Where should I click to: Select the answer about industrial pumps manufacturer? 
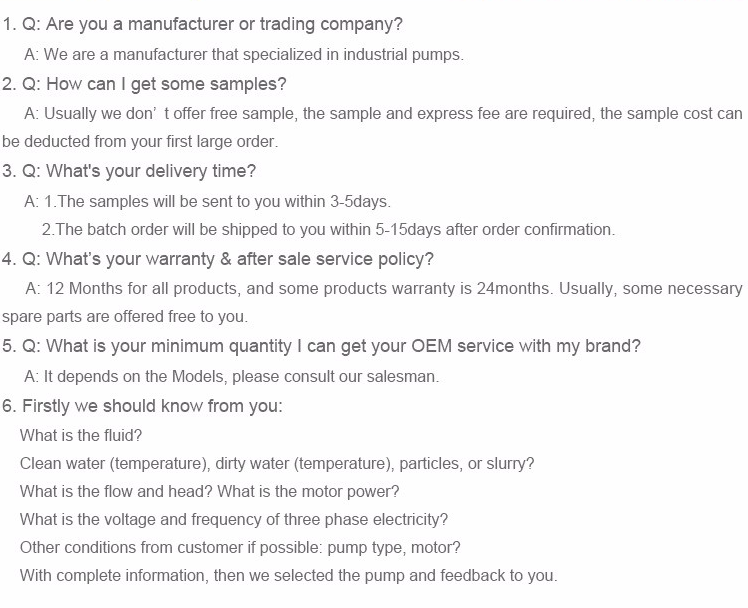tap(244, 54)
